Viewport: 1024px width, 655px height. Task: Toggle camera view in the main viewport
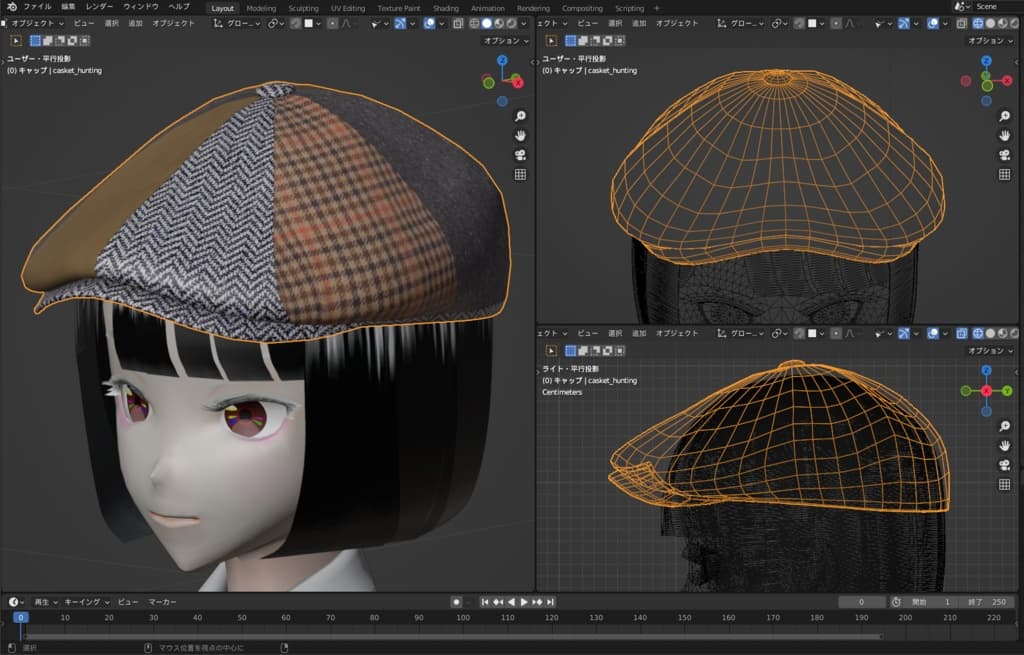[x=520, y=155]
